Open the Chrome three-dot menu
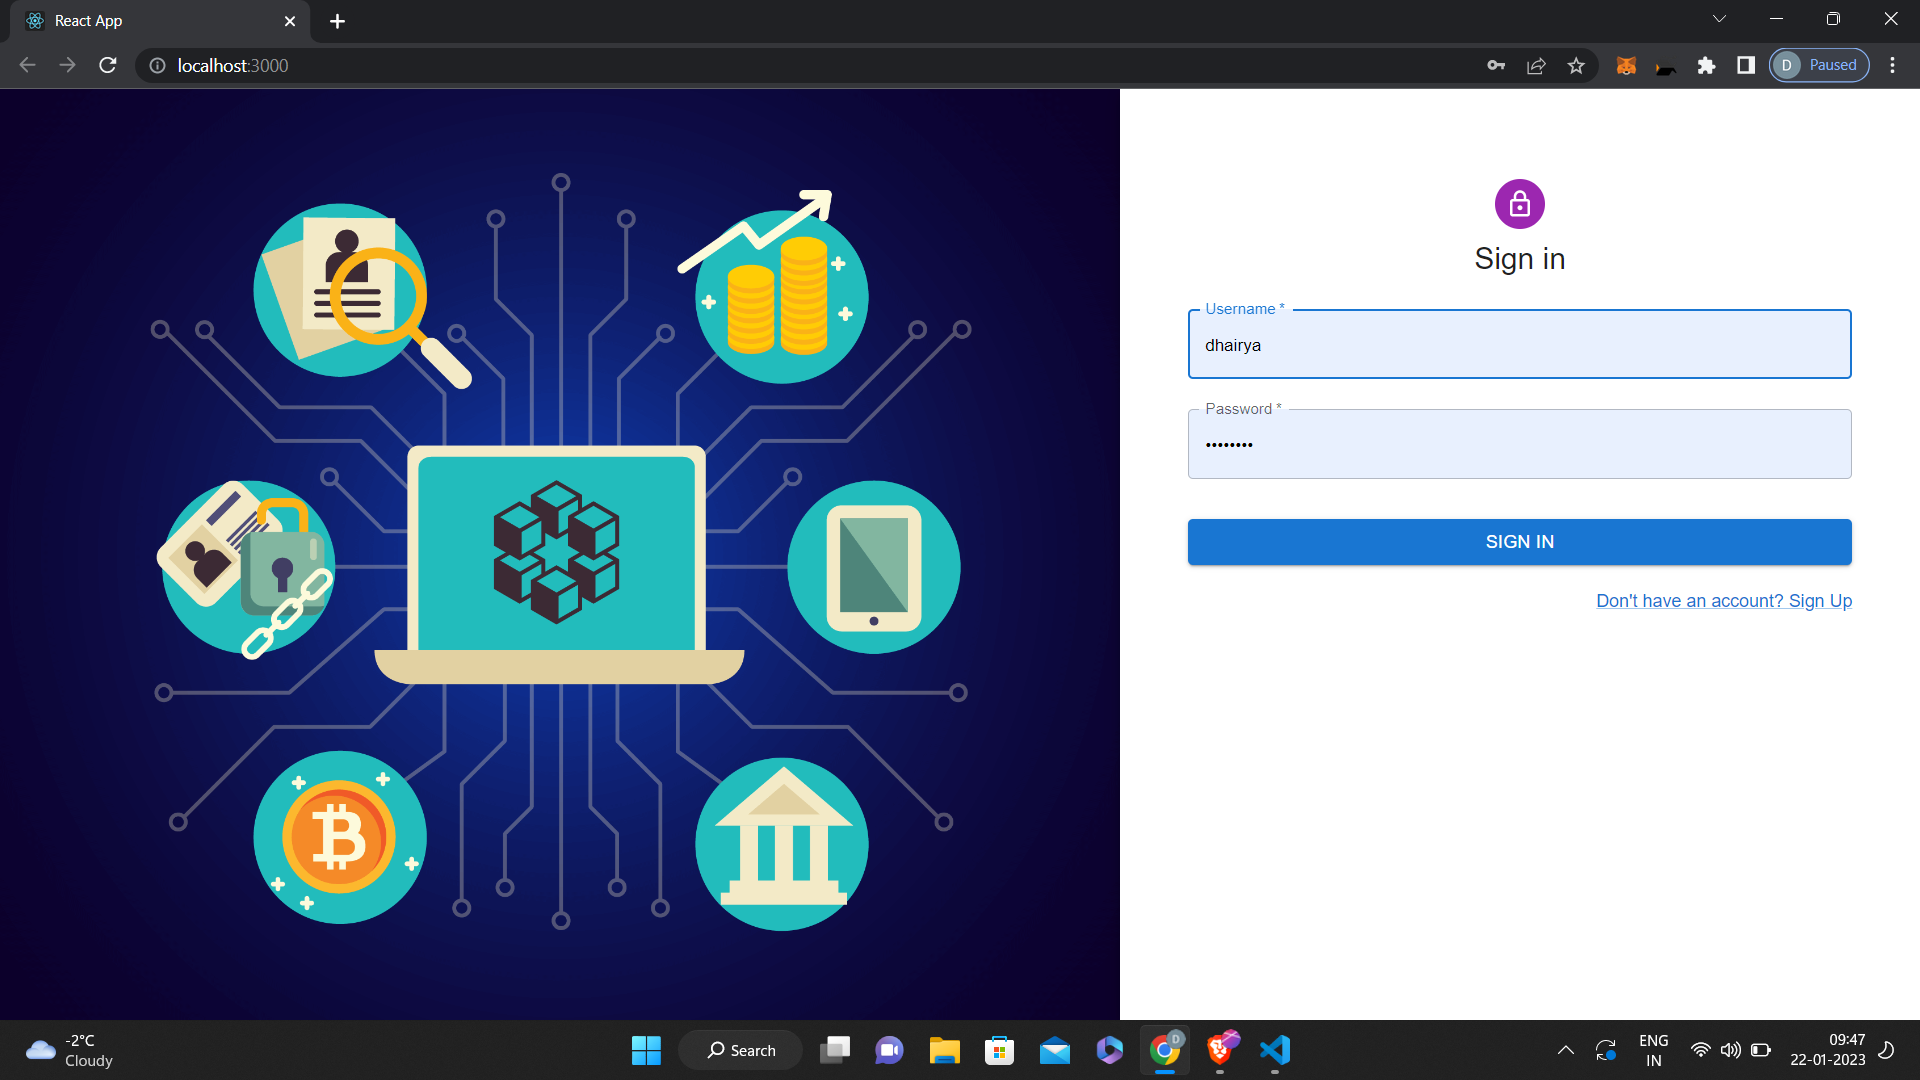This screenshot has height=1080, width=1920. pyautogui.click(x=1892, y=66)
